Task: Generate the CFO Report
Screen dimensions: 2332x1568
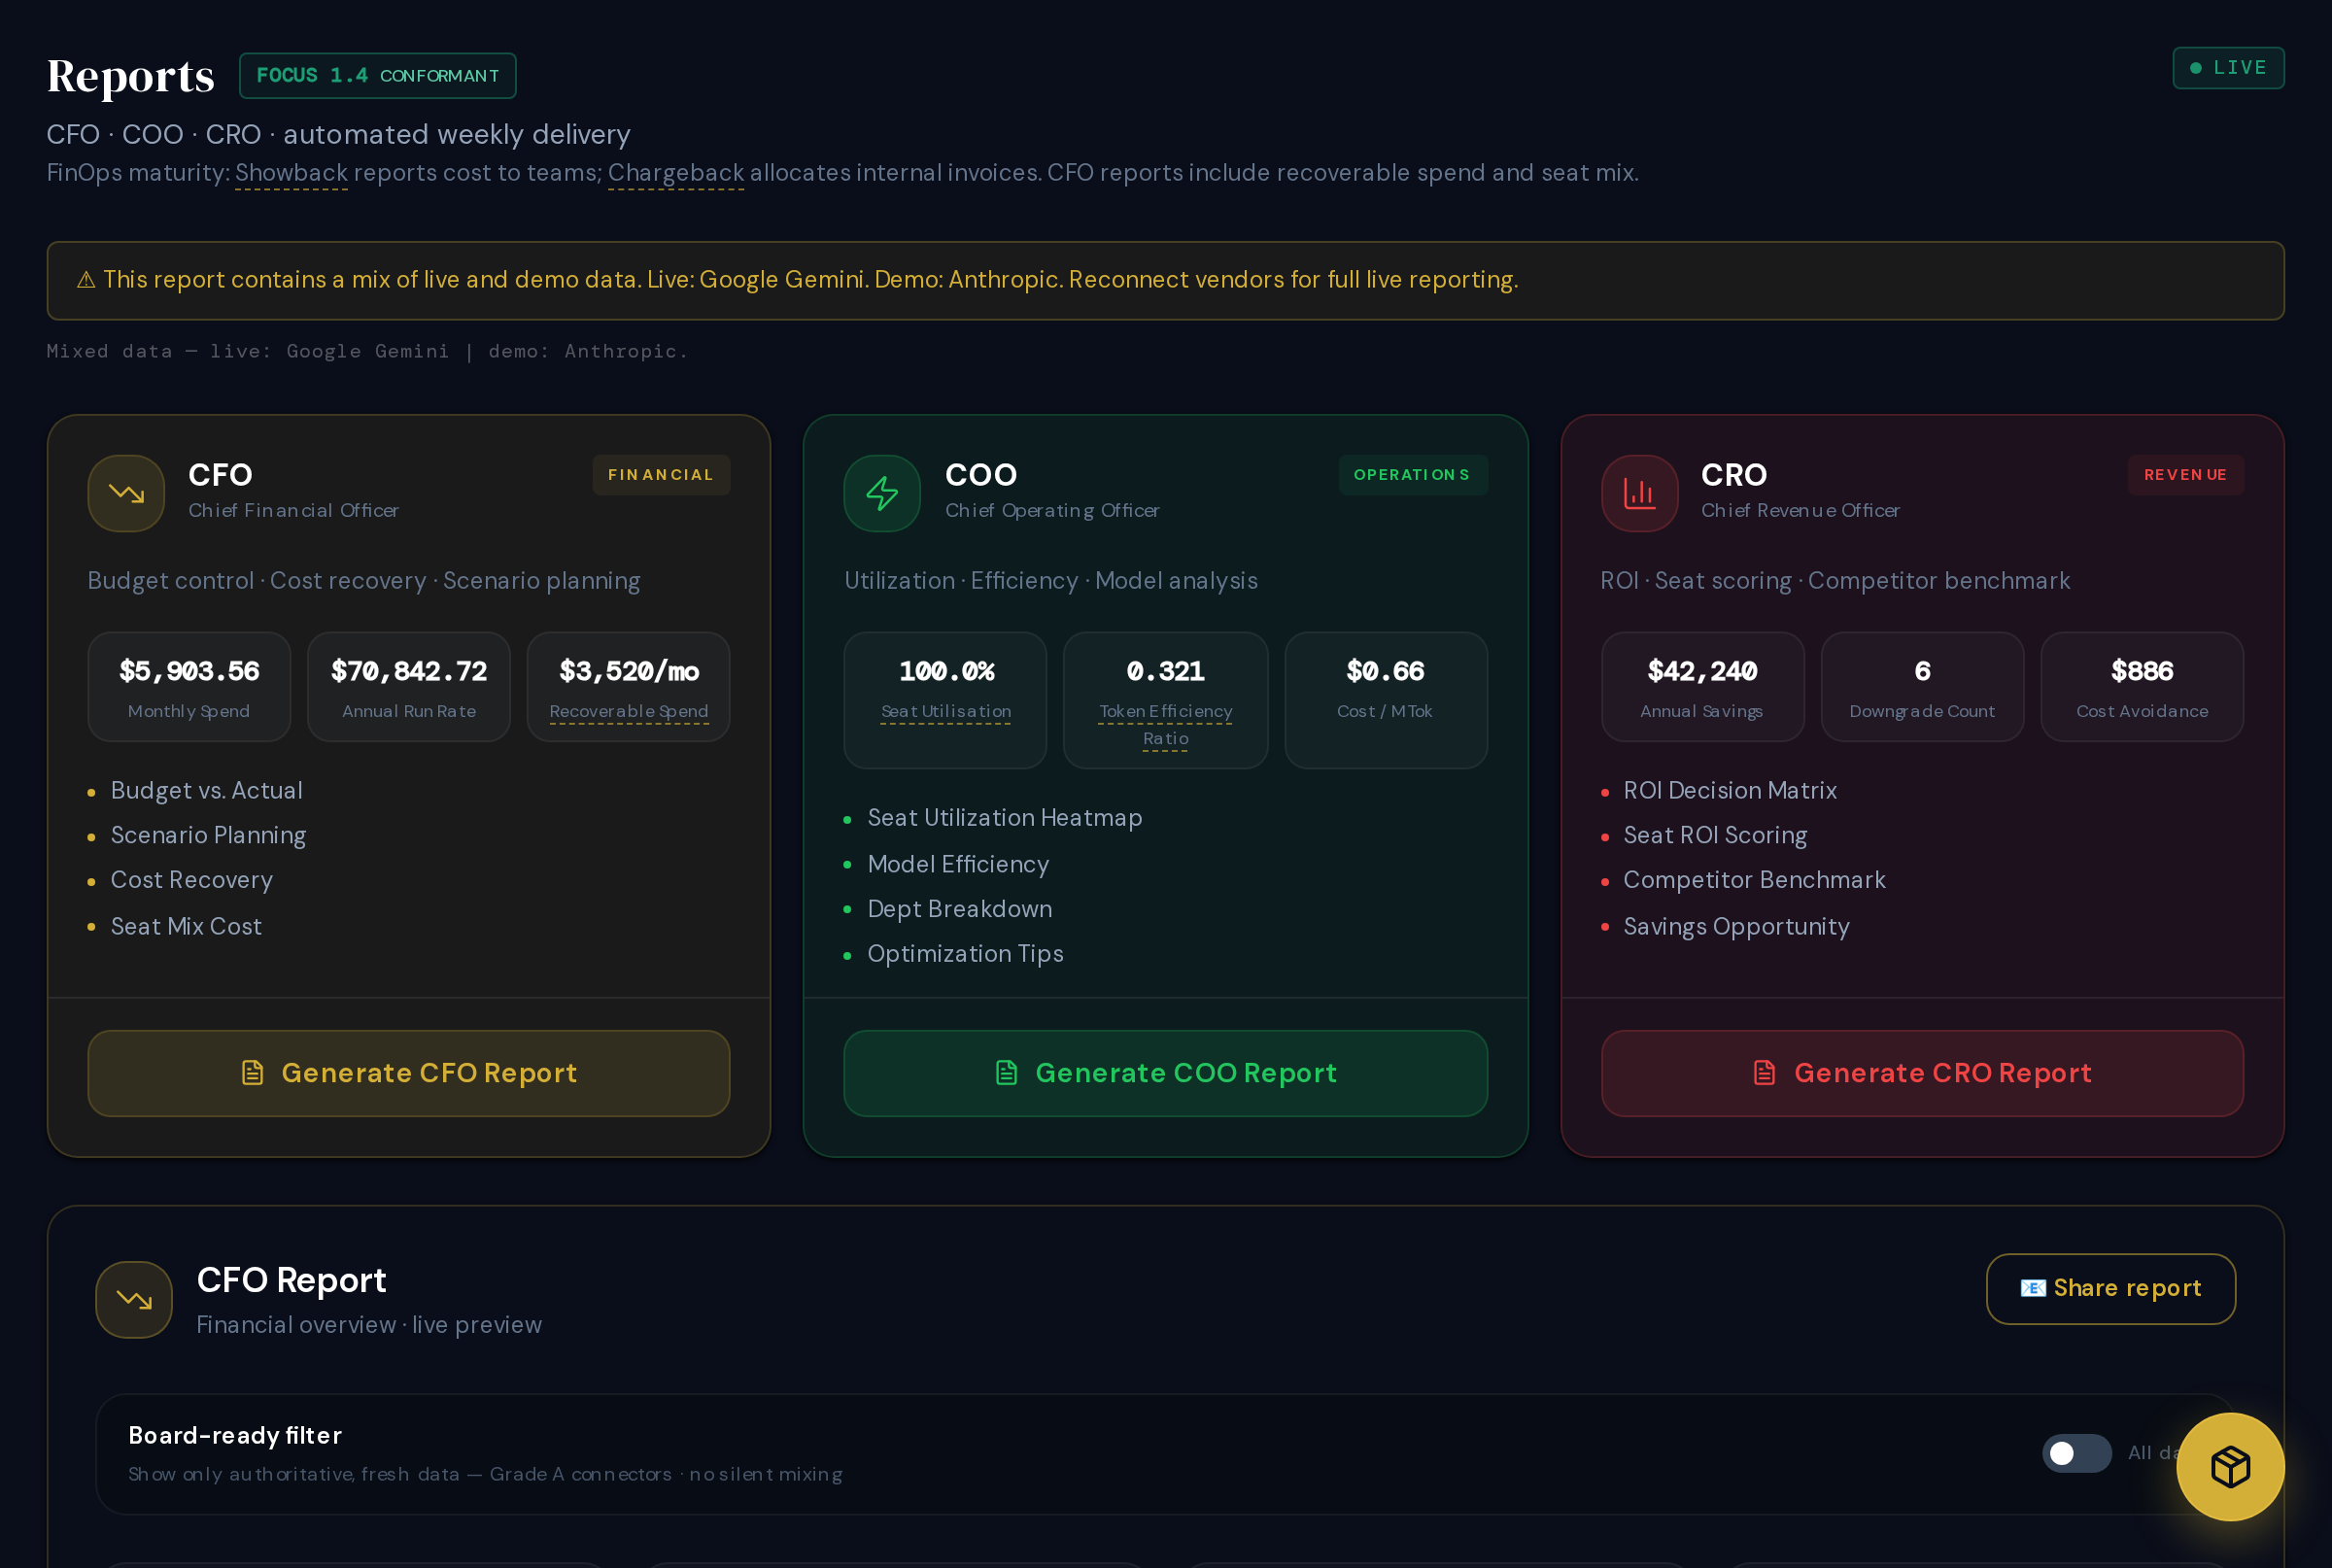Action: 409,1073
